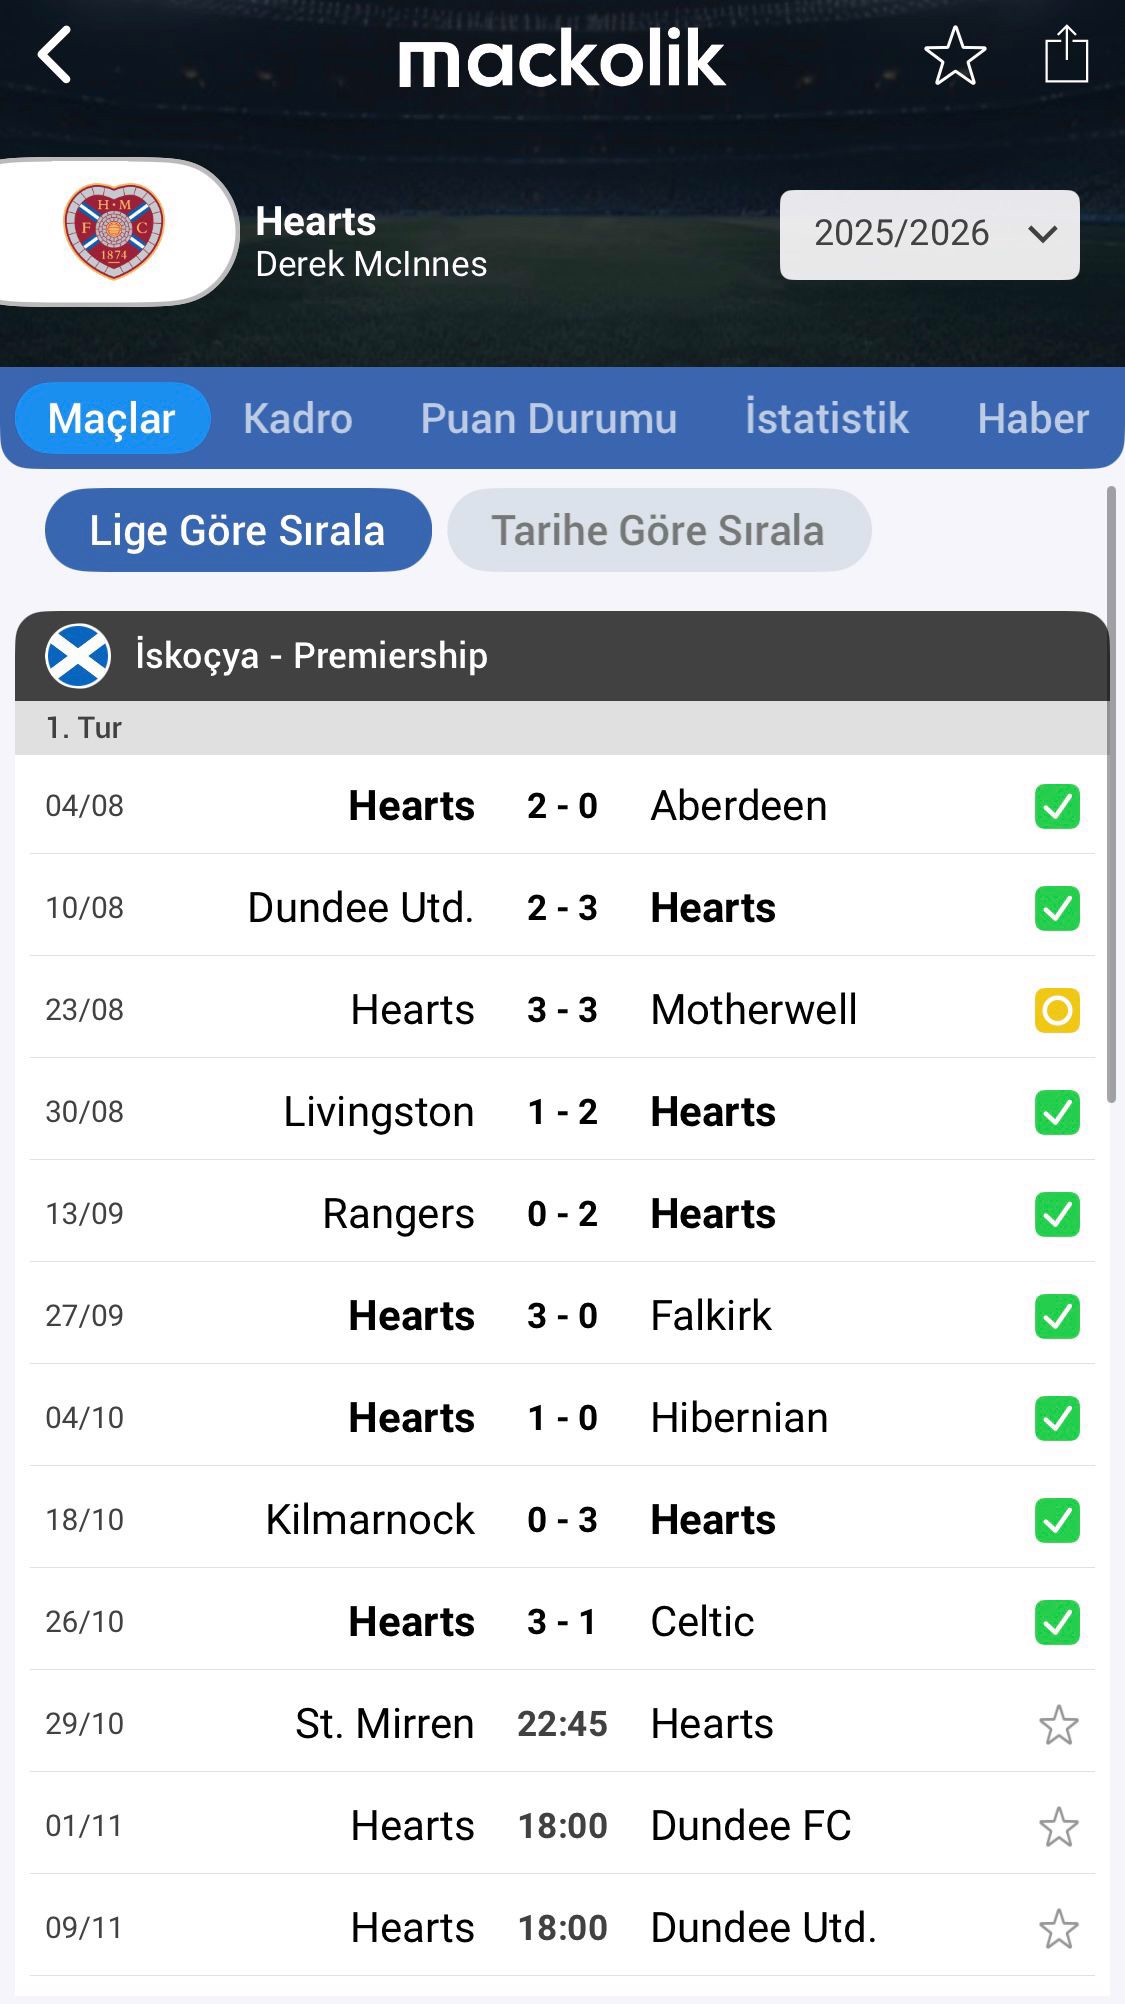Open the Hearts 1 - 0 Hibernian match
Viewport: 1125px width, 2004px height.
coord(562,1418)
